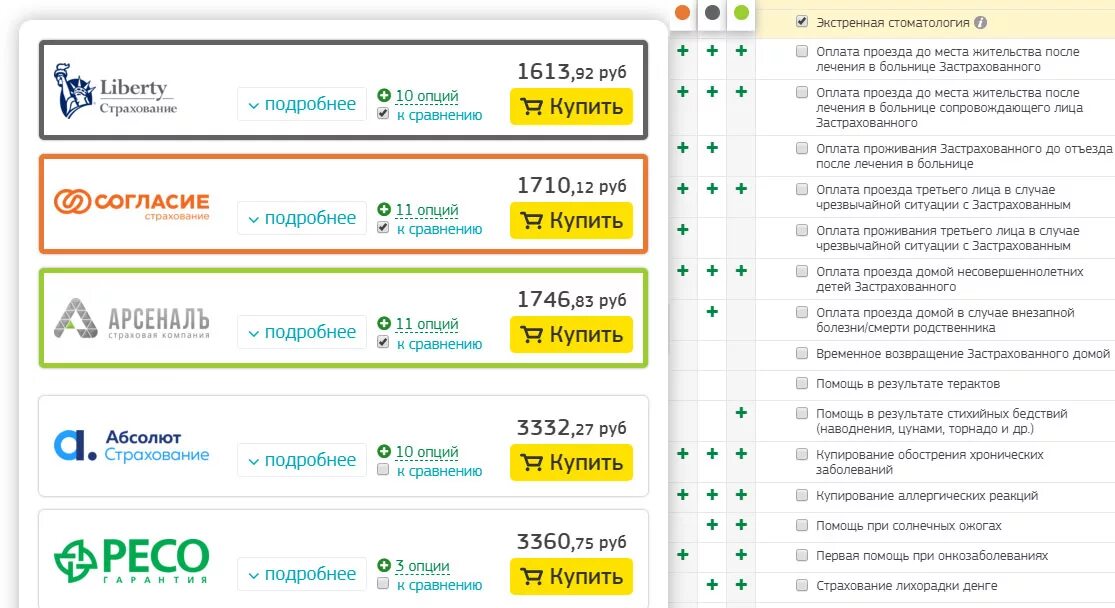Click price 1613,92 руб
Screen dimensions: 1115x608
coord(572,72)
